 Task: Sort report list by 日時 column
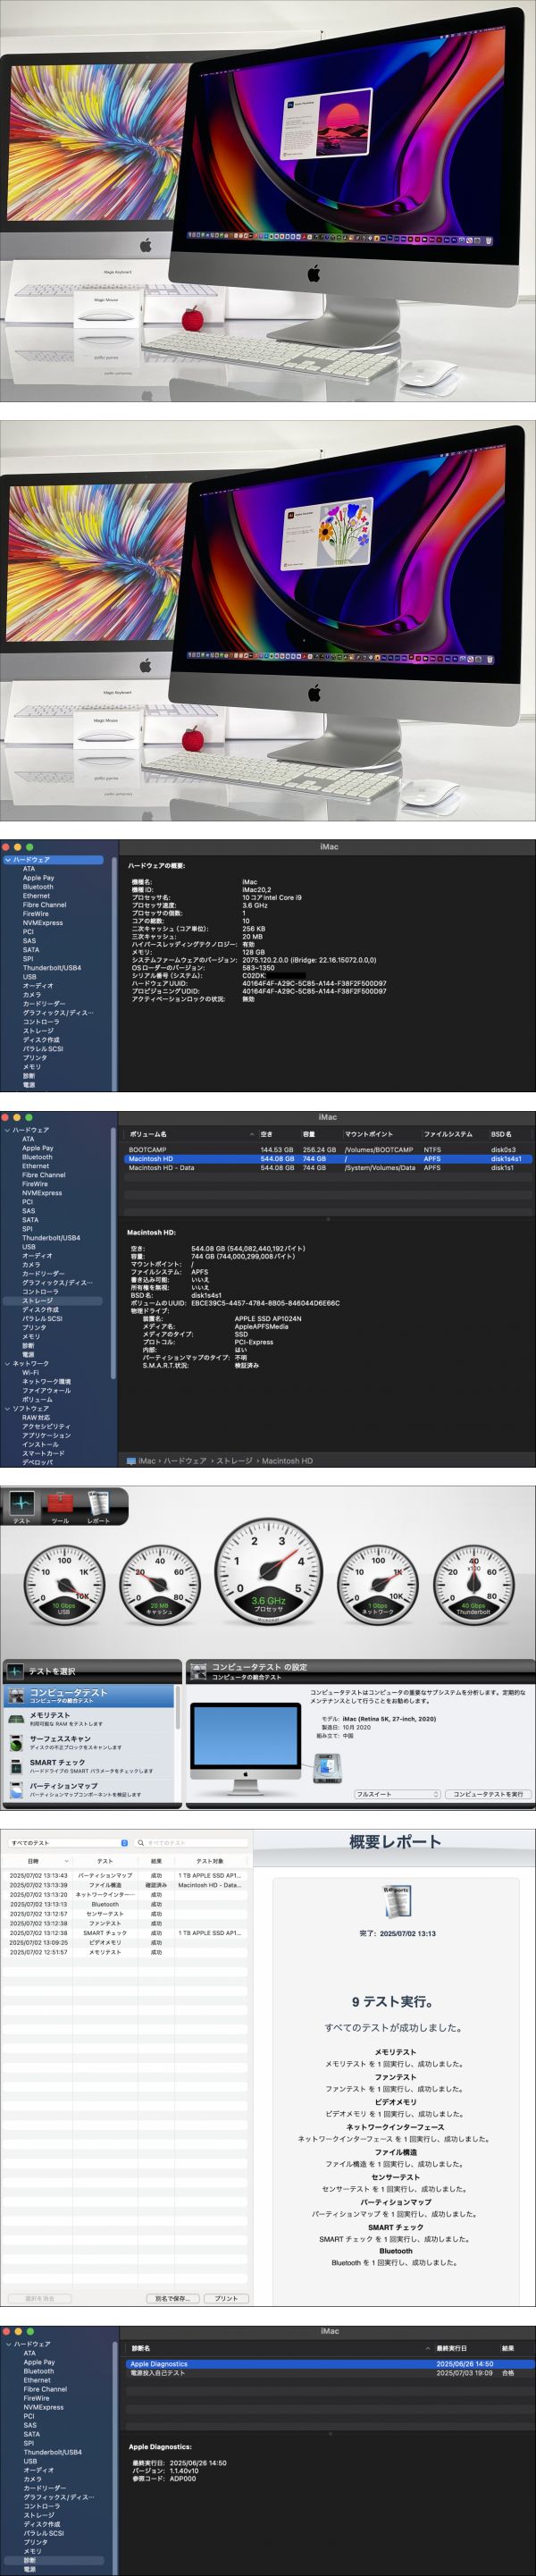click(36, 1861)
